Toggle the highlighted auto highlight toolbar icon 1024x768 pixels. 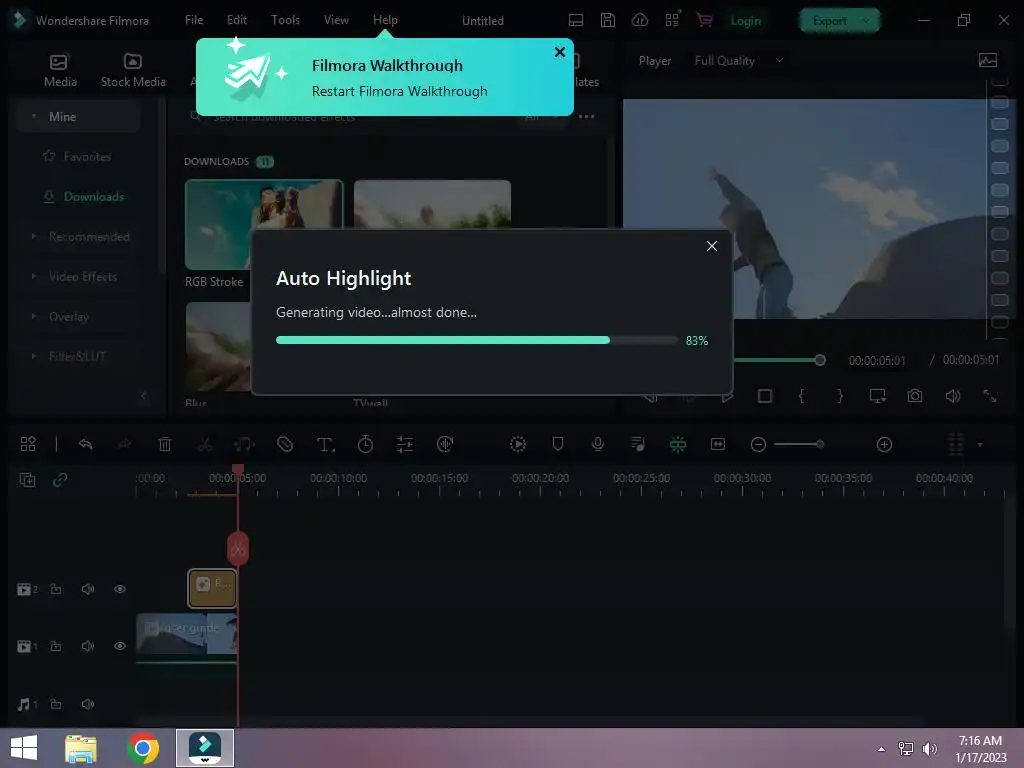pyautogui.click(x=678, y=444)
